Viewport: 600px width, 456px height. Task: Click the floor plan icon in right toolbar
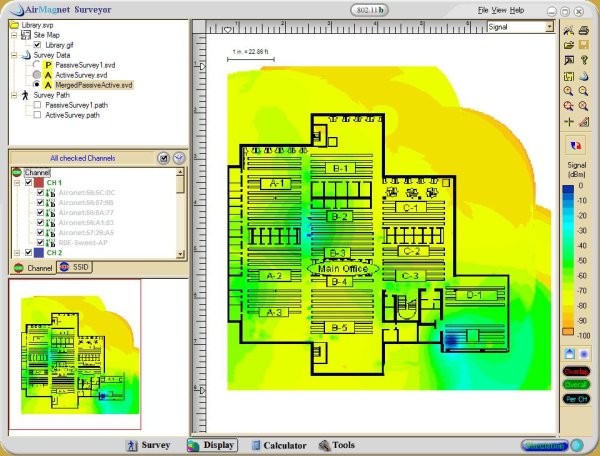click(569, 76)
